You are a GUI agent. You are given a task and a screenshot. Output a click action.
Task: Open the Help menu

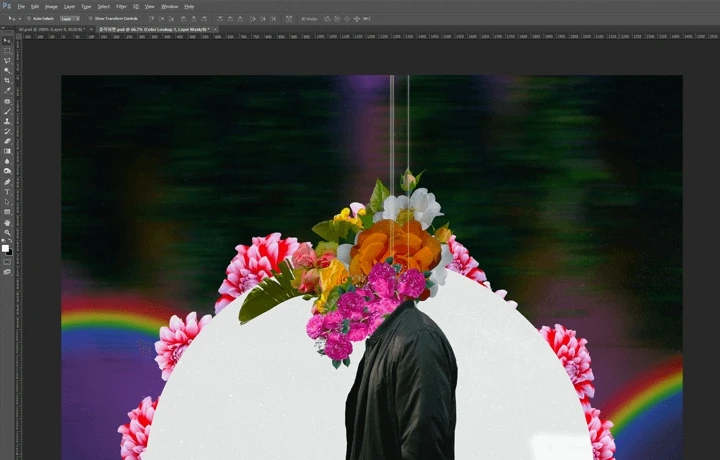point(189,7)
